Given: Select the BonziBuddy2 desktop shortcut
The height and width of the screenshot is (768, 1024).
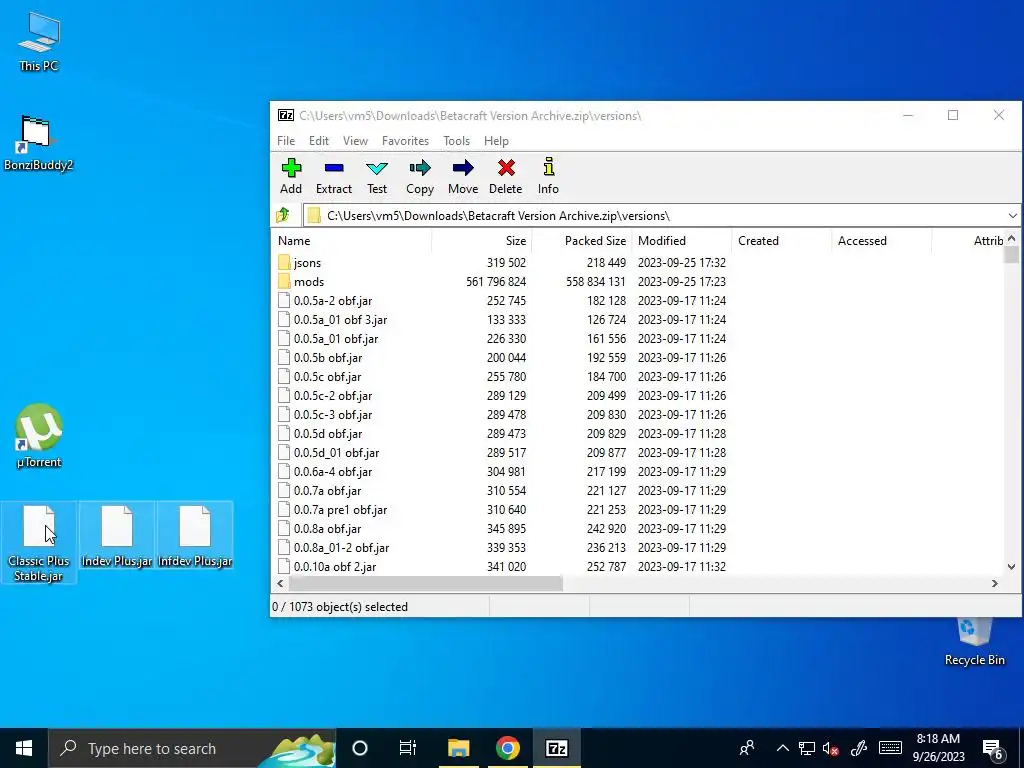Looking at the screenshot, I should (x=39, y=142).
